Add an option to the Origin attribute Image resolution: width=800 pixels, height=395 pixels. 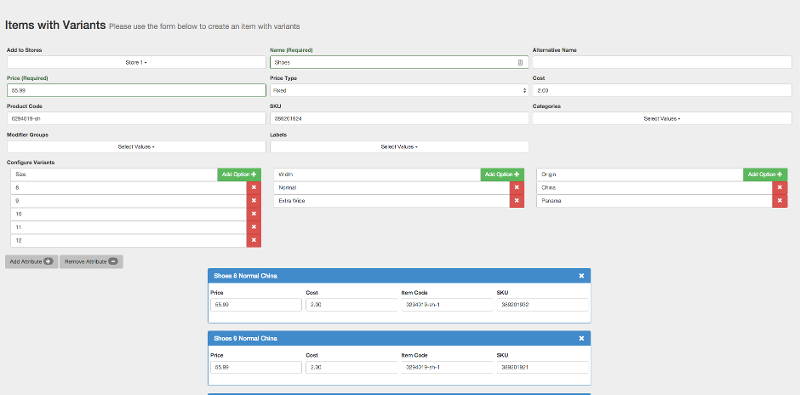point(765,174)
